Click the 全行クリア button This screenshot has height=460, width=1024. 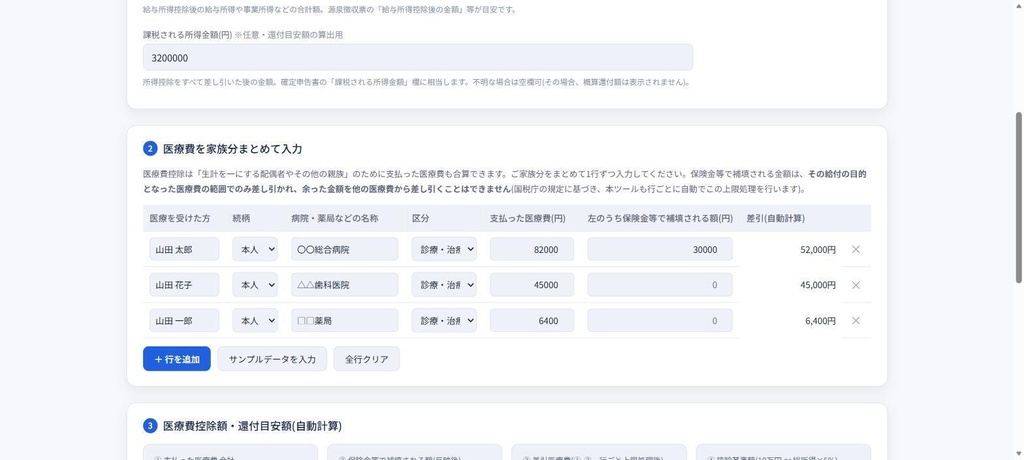366,359
